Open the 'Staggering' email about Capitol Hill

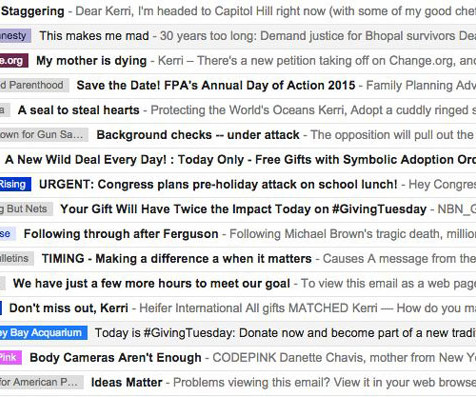(238, 12)
